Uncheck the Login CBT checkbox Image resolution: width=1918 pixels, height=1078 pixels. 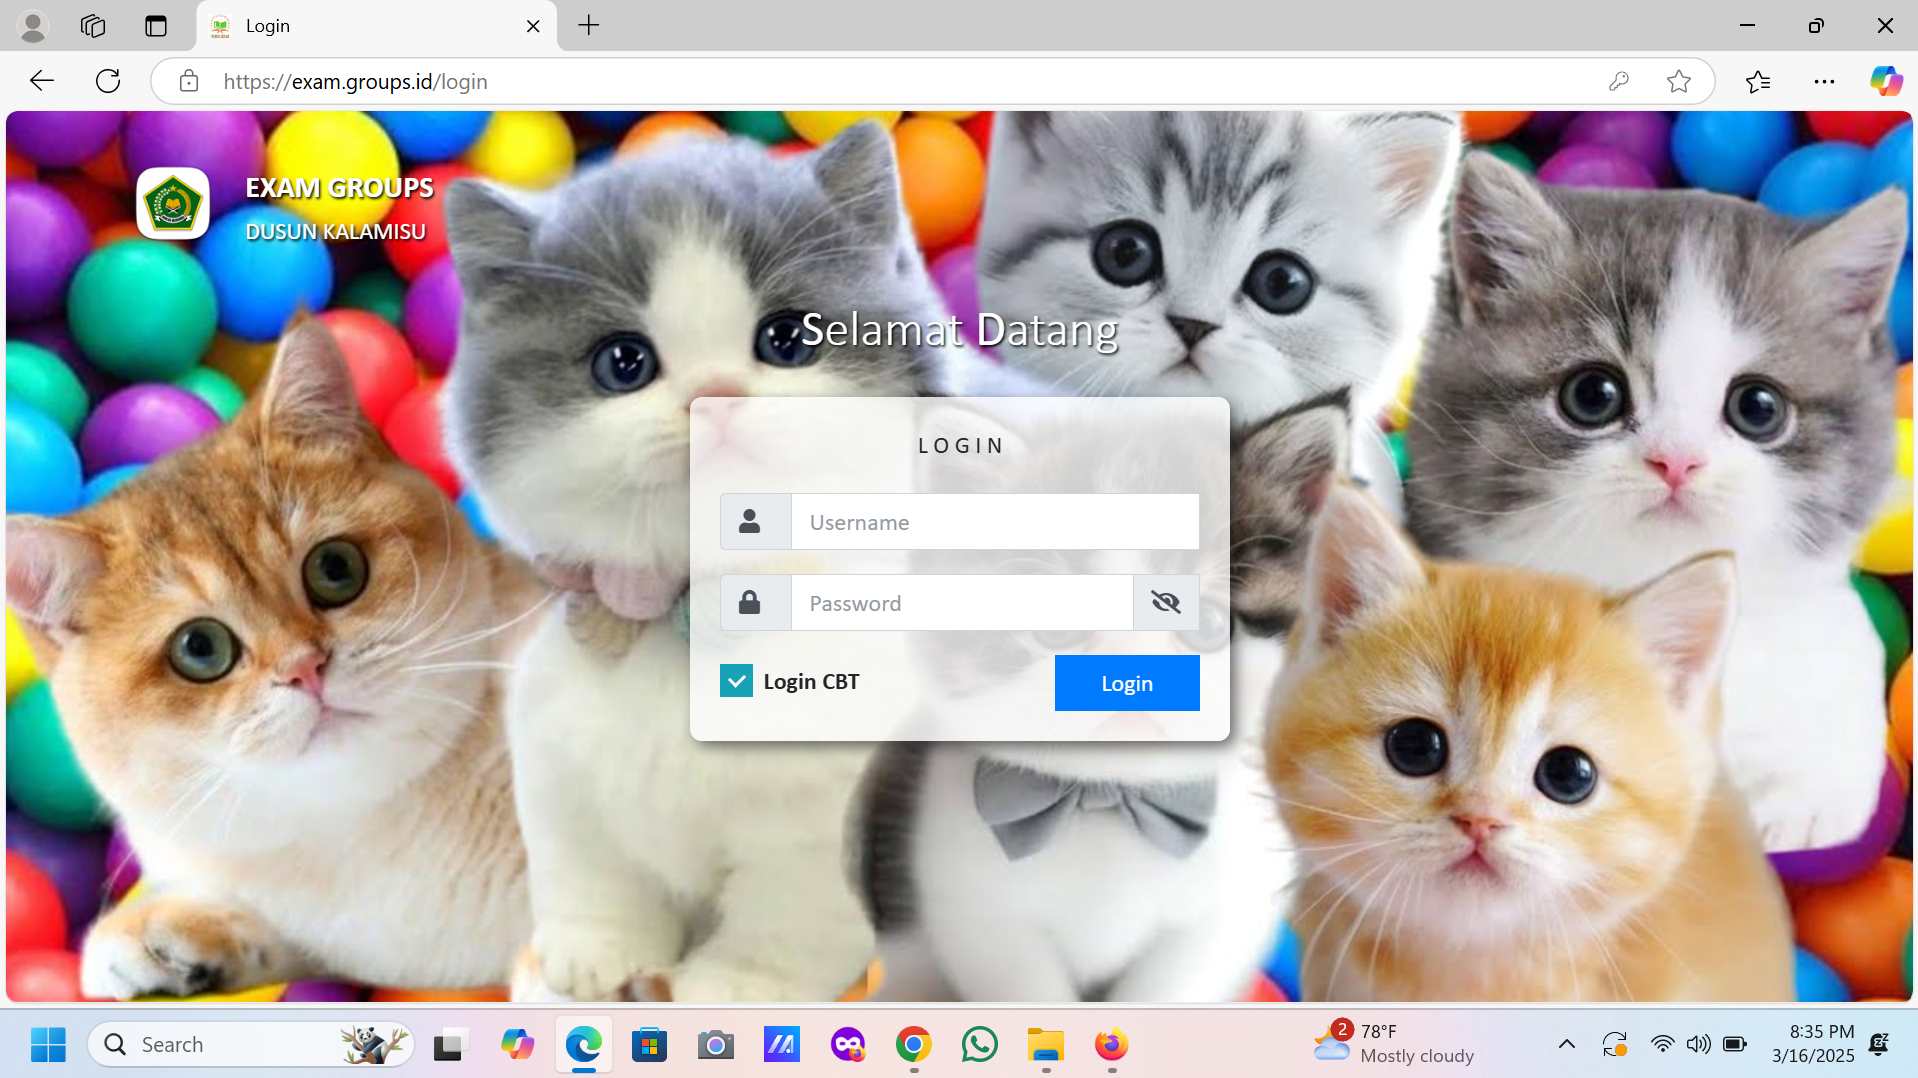tap(736, 681)
